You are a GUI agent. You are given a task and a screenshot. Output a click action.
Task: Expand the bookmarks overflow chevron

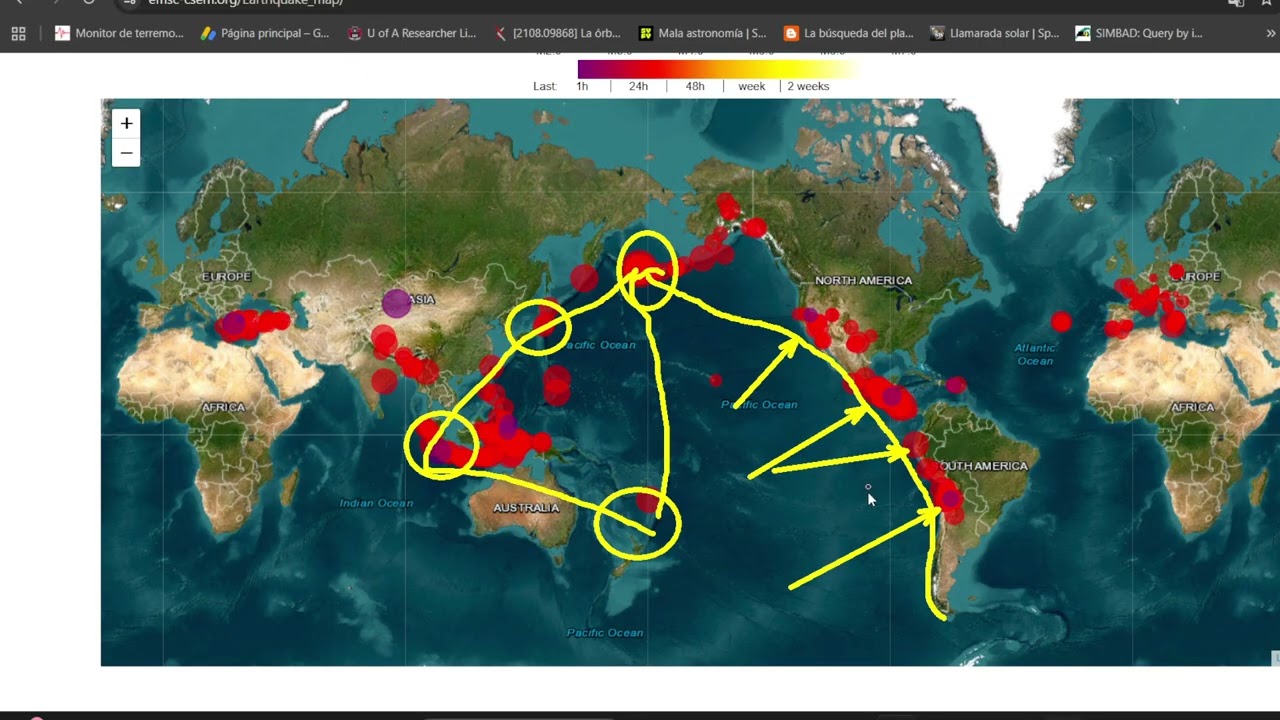1271,33
